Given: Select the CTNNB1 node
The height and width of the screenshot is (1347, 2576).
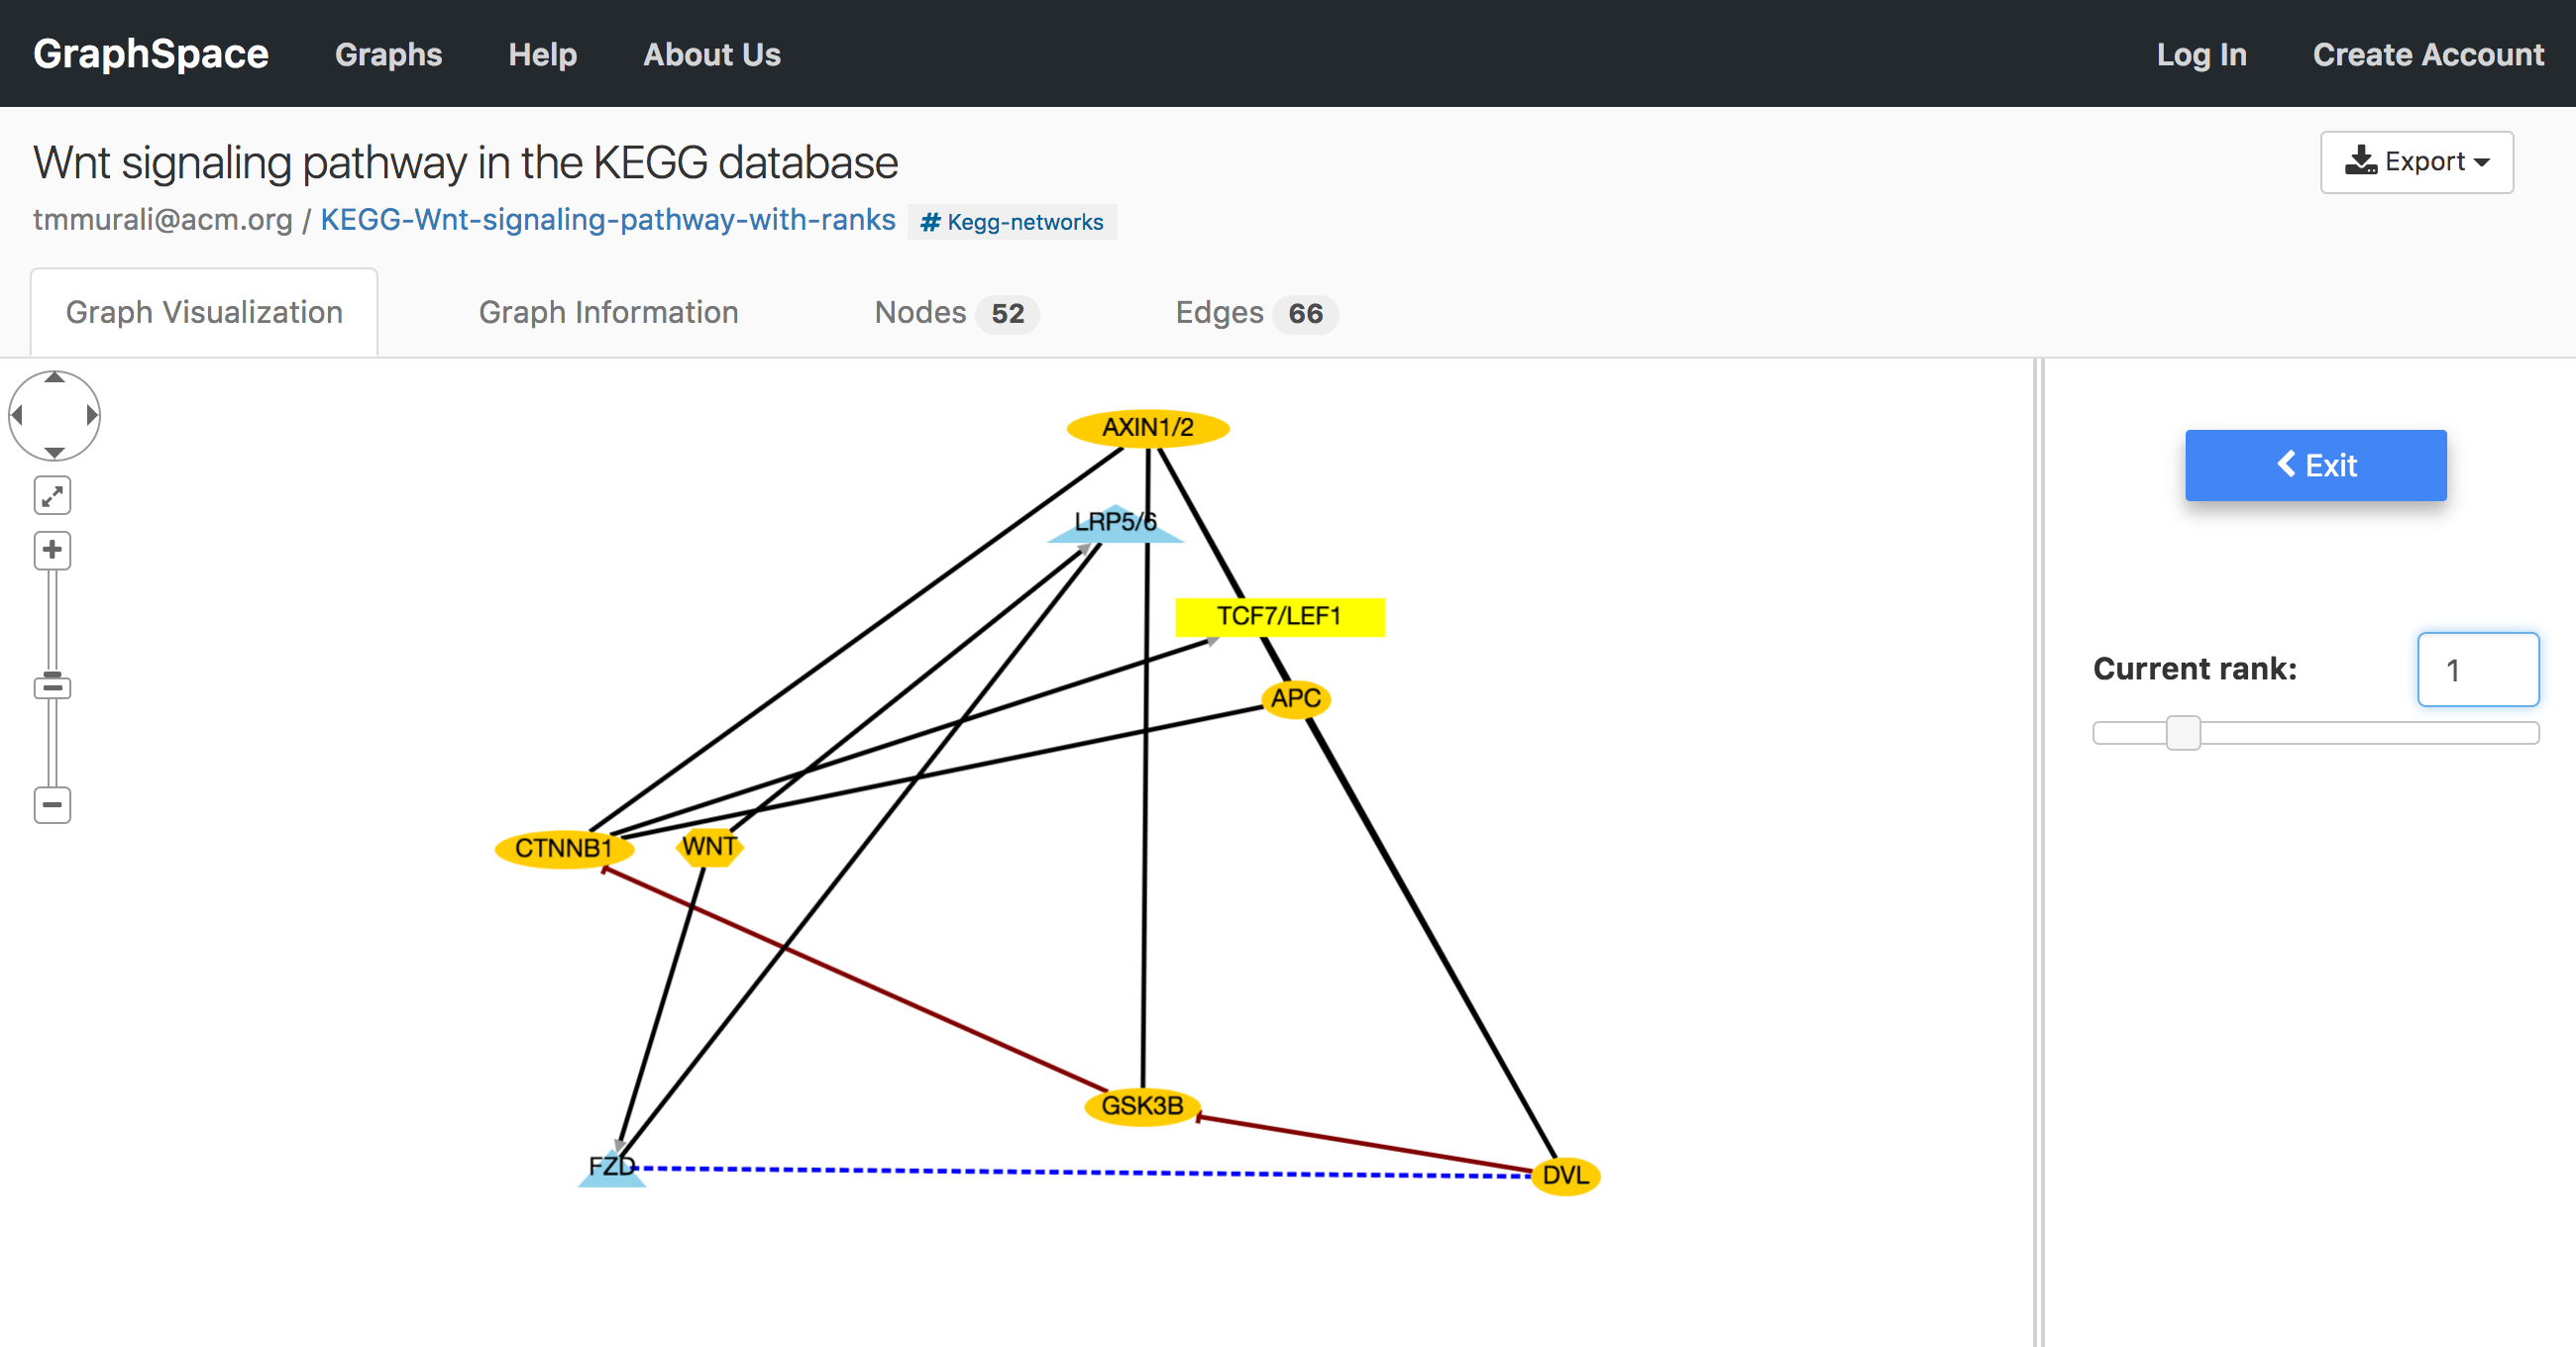Looking at the screenshot, I should tap(564, 849).
